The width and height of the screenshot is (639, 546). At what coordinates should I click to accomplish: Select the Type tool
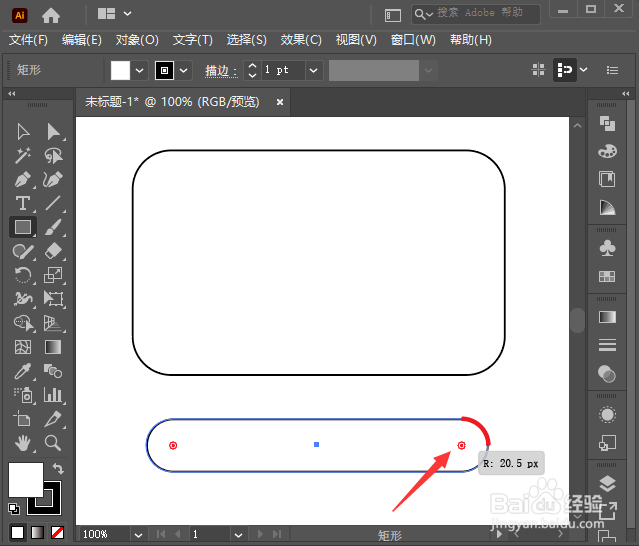(23, 203)
